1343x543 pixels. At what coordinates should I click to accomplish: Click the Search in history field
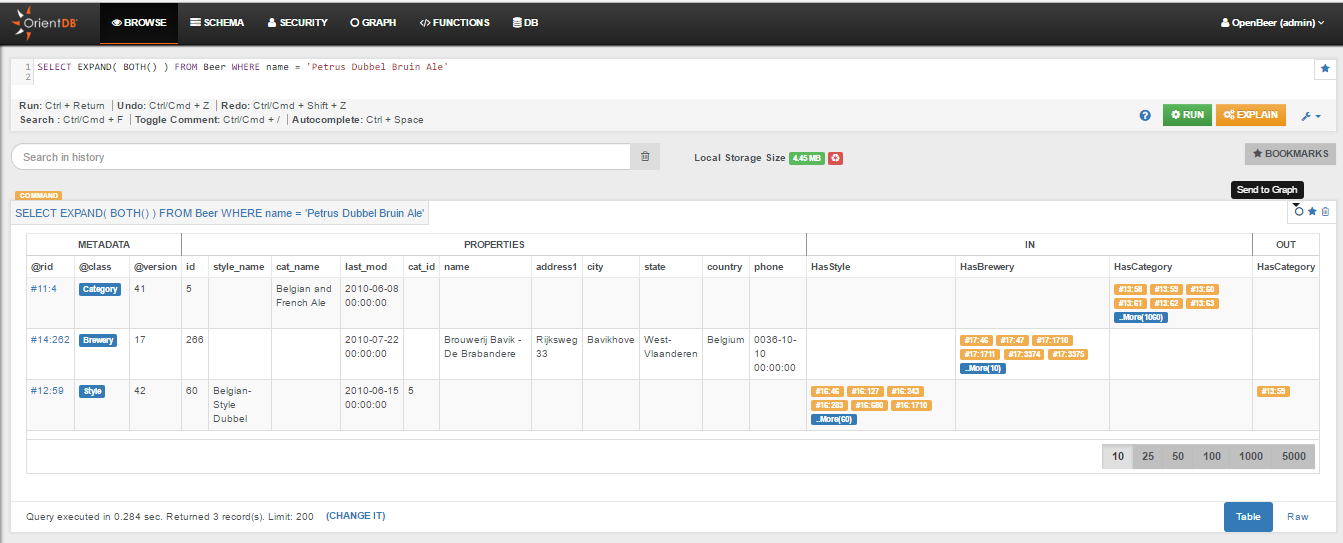(x=320, y=157)
